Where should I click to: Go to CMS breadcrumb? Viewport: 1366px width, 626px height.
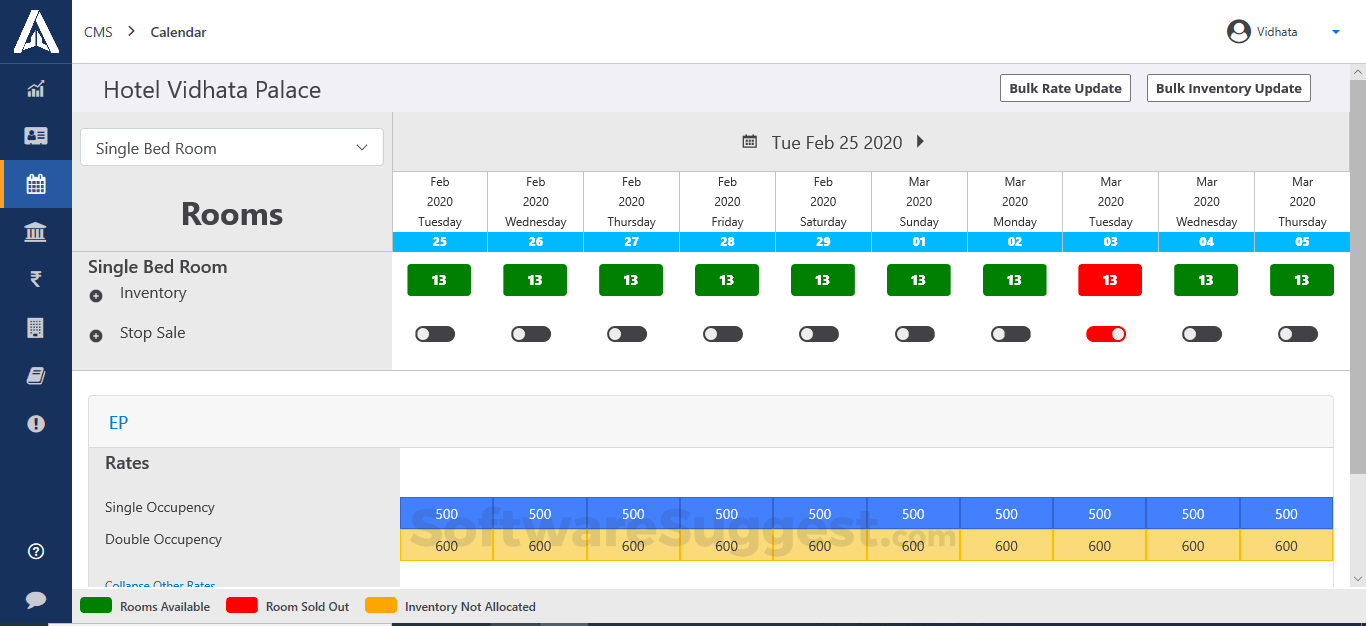point(98,32)
